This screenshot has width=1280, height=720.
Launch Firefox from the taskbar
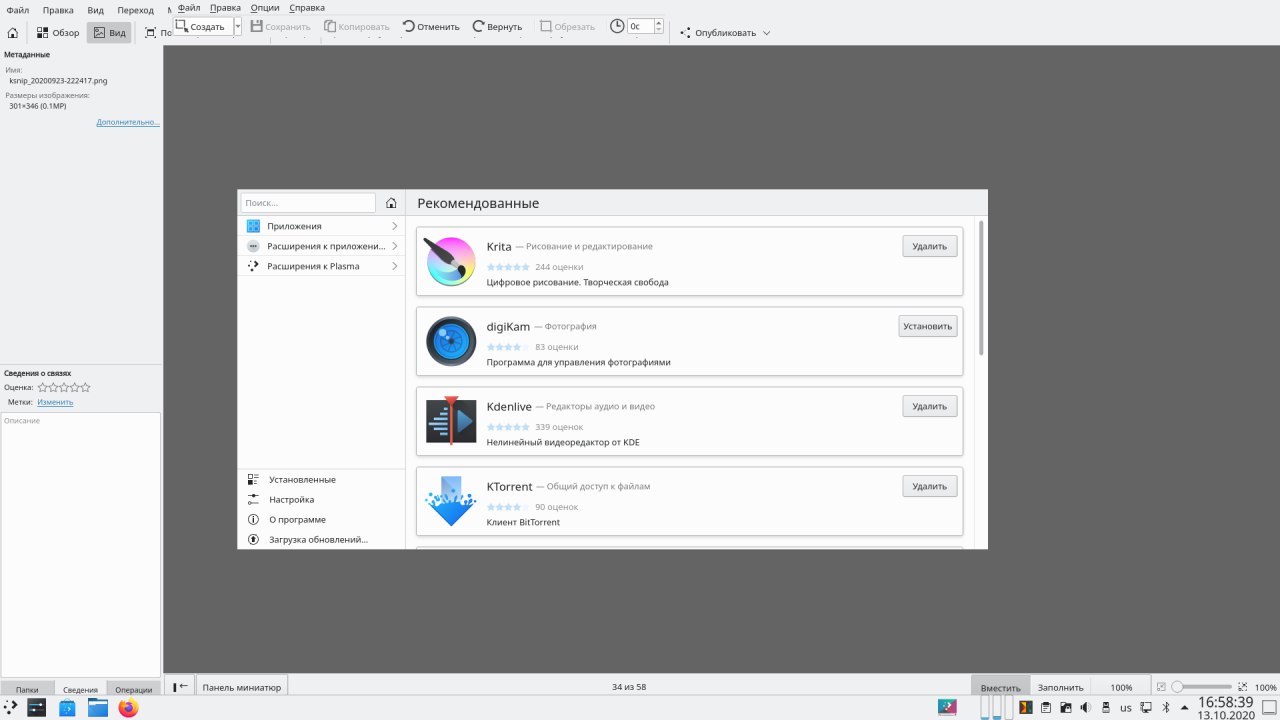[128, 708]
